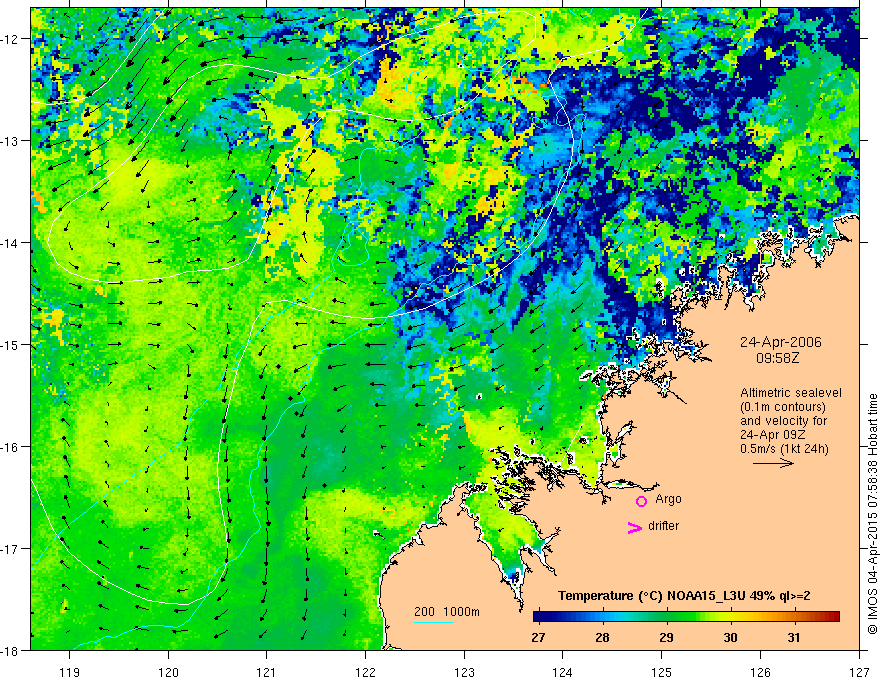This screenshot has height=680, width=880.
Task: Click the latitude label -16
Action: (x=11, y=447)
